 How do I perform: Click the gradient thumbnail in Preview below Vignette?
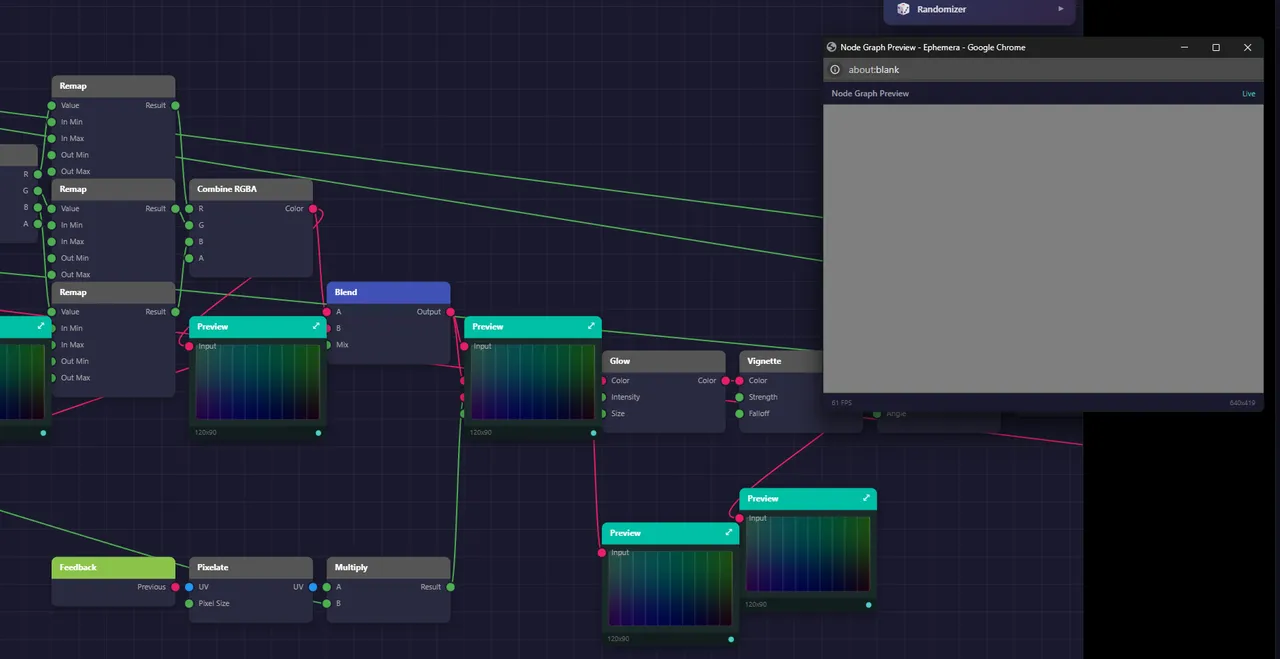click(808, 555)
